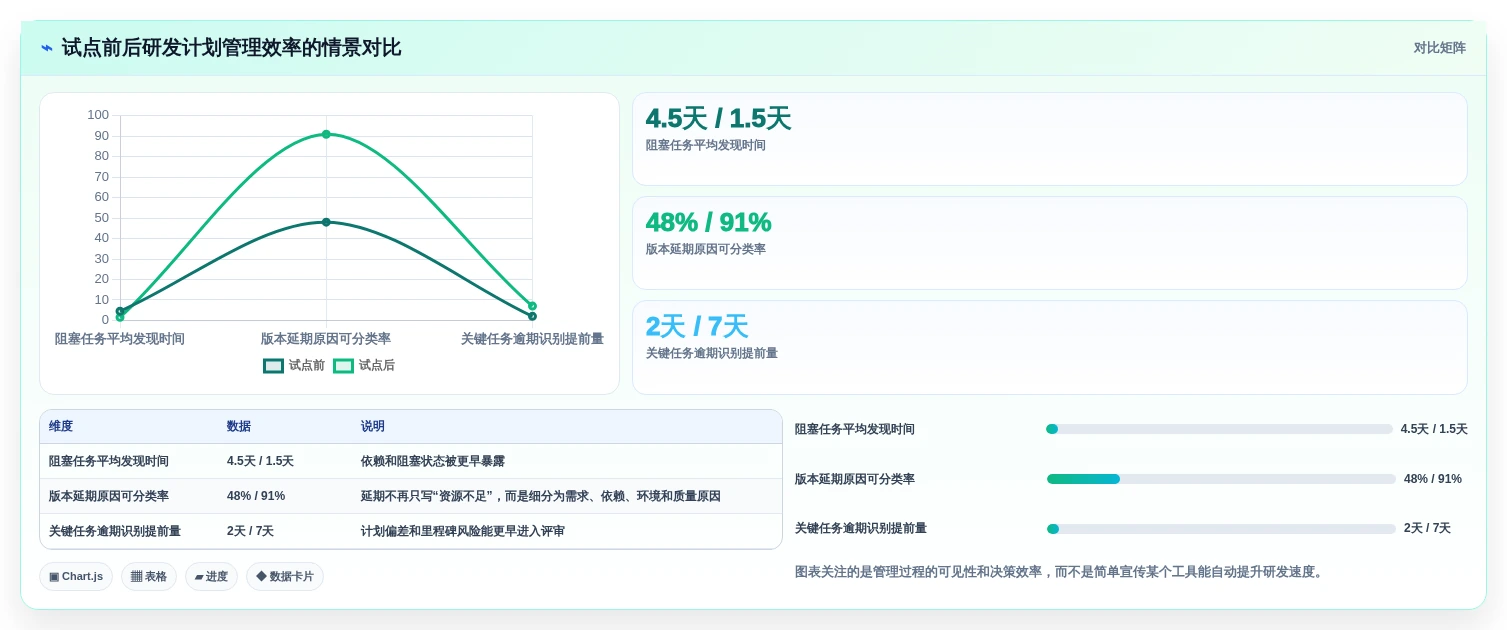
Task: Select the 数据卡片 tag chip
Action: (x=285, y=576)
